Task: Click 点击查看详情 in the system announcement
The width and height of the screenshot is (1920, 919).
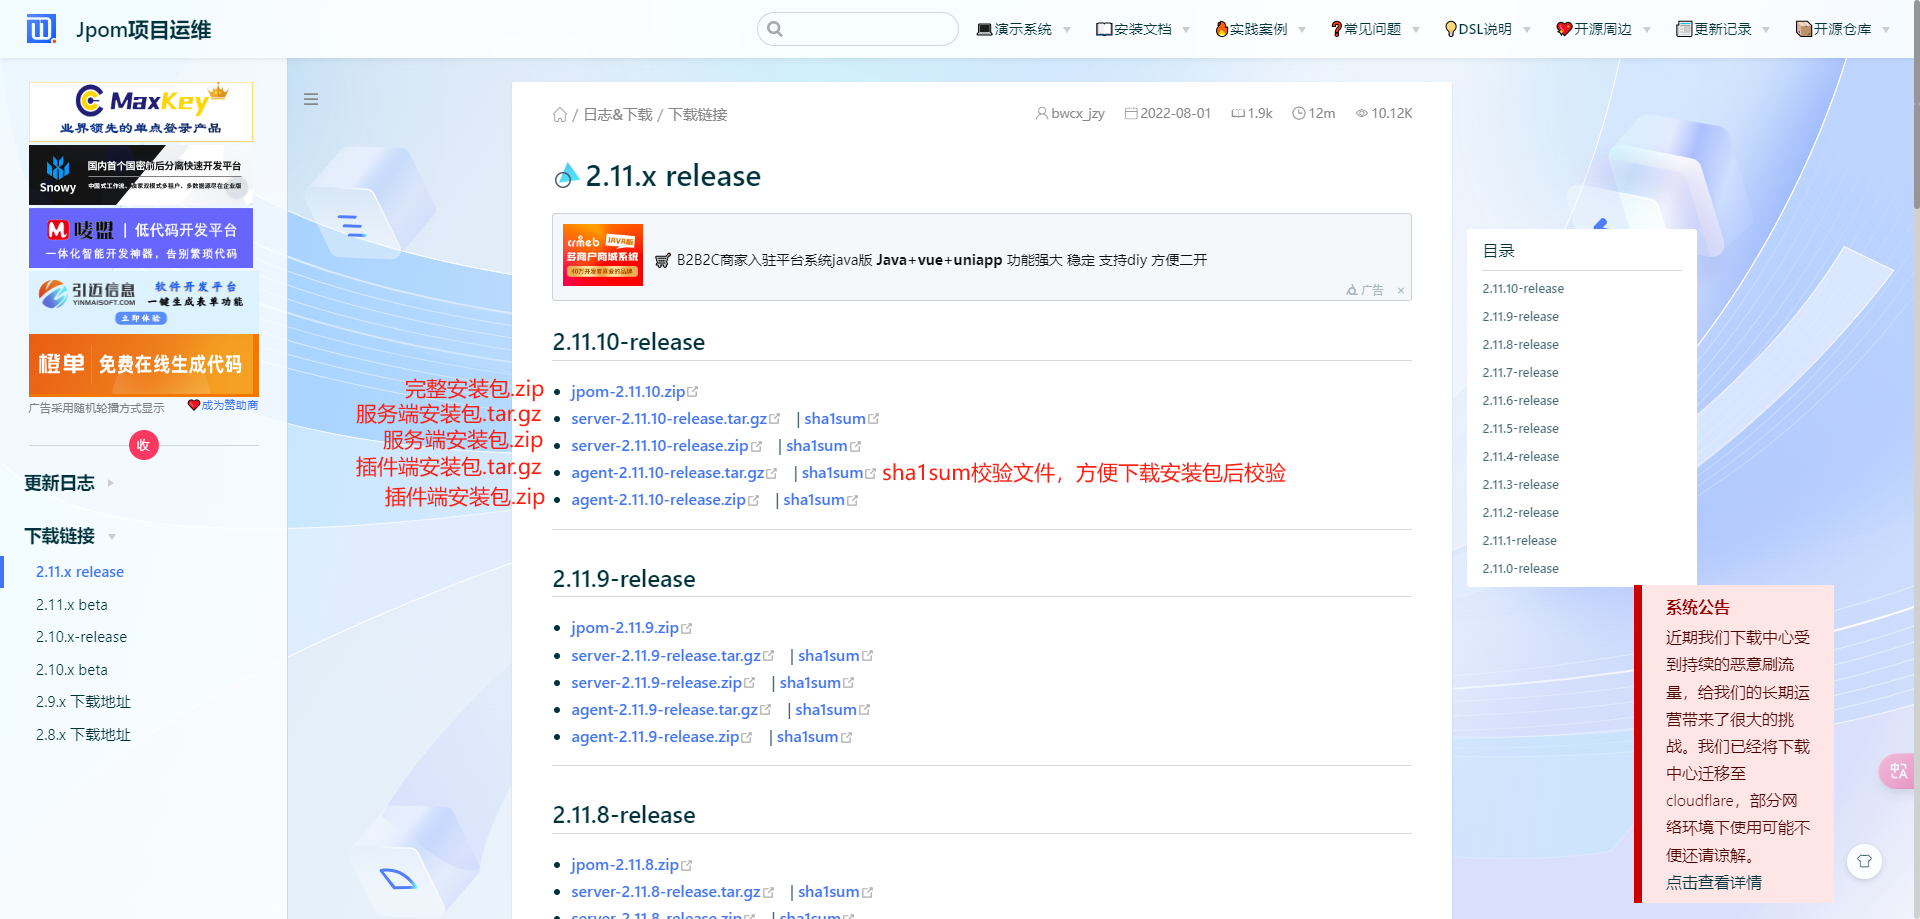Action: click(x=1713, y=883)
